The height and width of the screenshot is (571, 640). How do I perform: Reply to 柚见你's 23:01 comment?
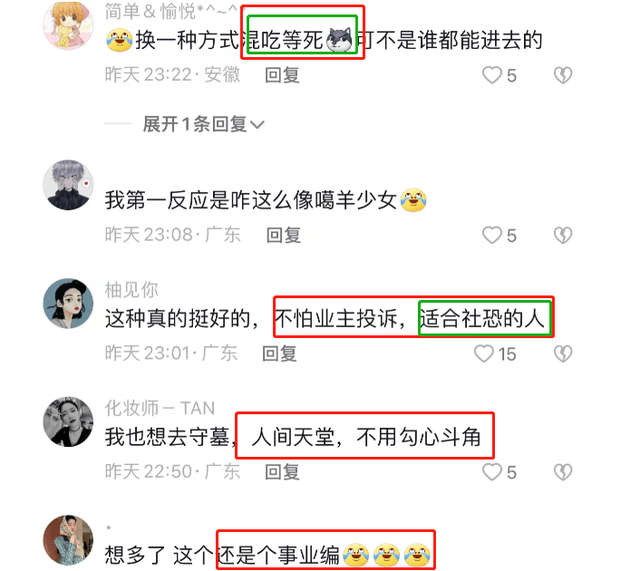279,354
